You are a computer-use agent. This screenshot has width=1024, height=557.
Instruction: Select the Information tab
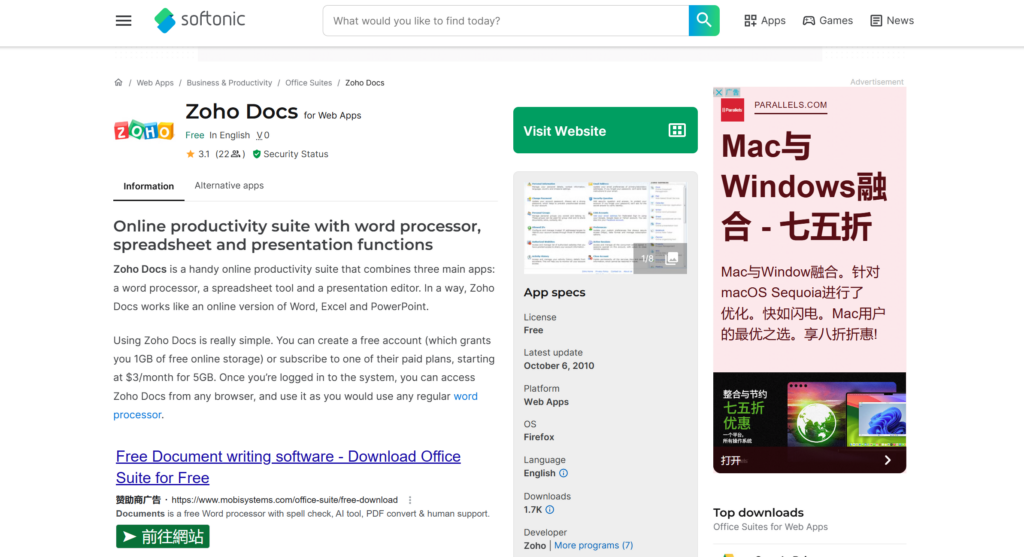[148, 186]
